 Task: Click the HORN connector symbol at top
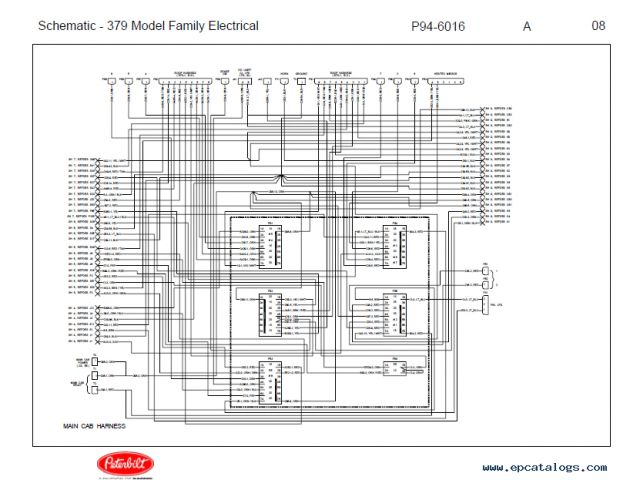point(285,80)
